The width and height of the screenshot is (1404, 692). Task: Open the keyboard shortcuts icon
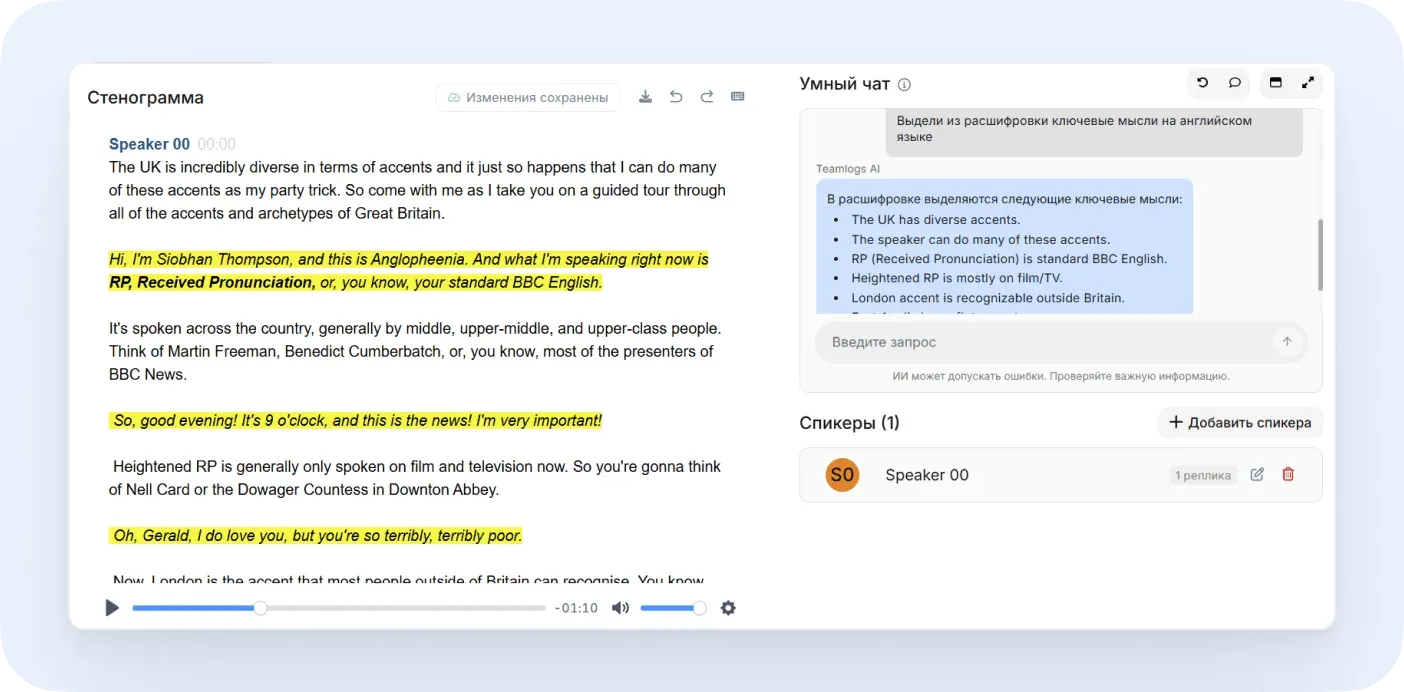(x=738, y=97)
